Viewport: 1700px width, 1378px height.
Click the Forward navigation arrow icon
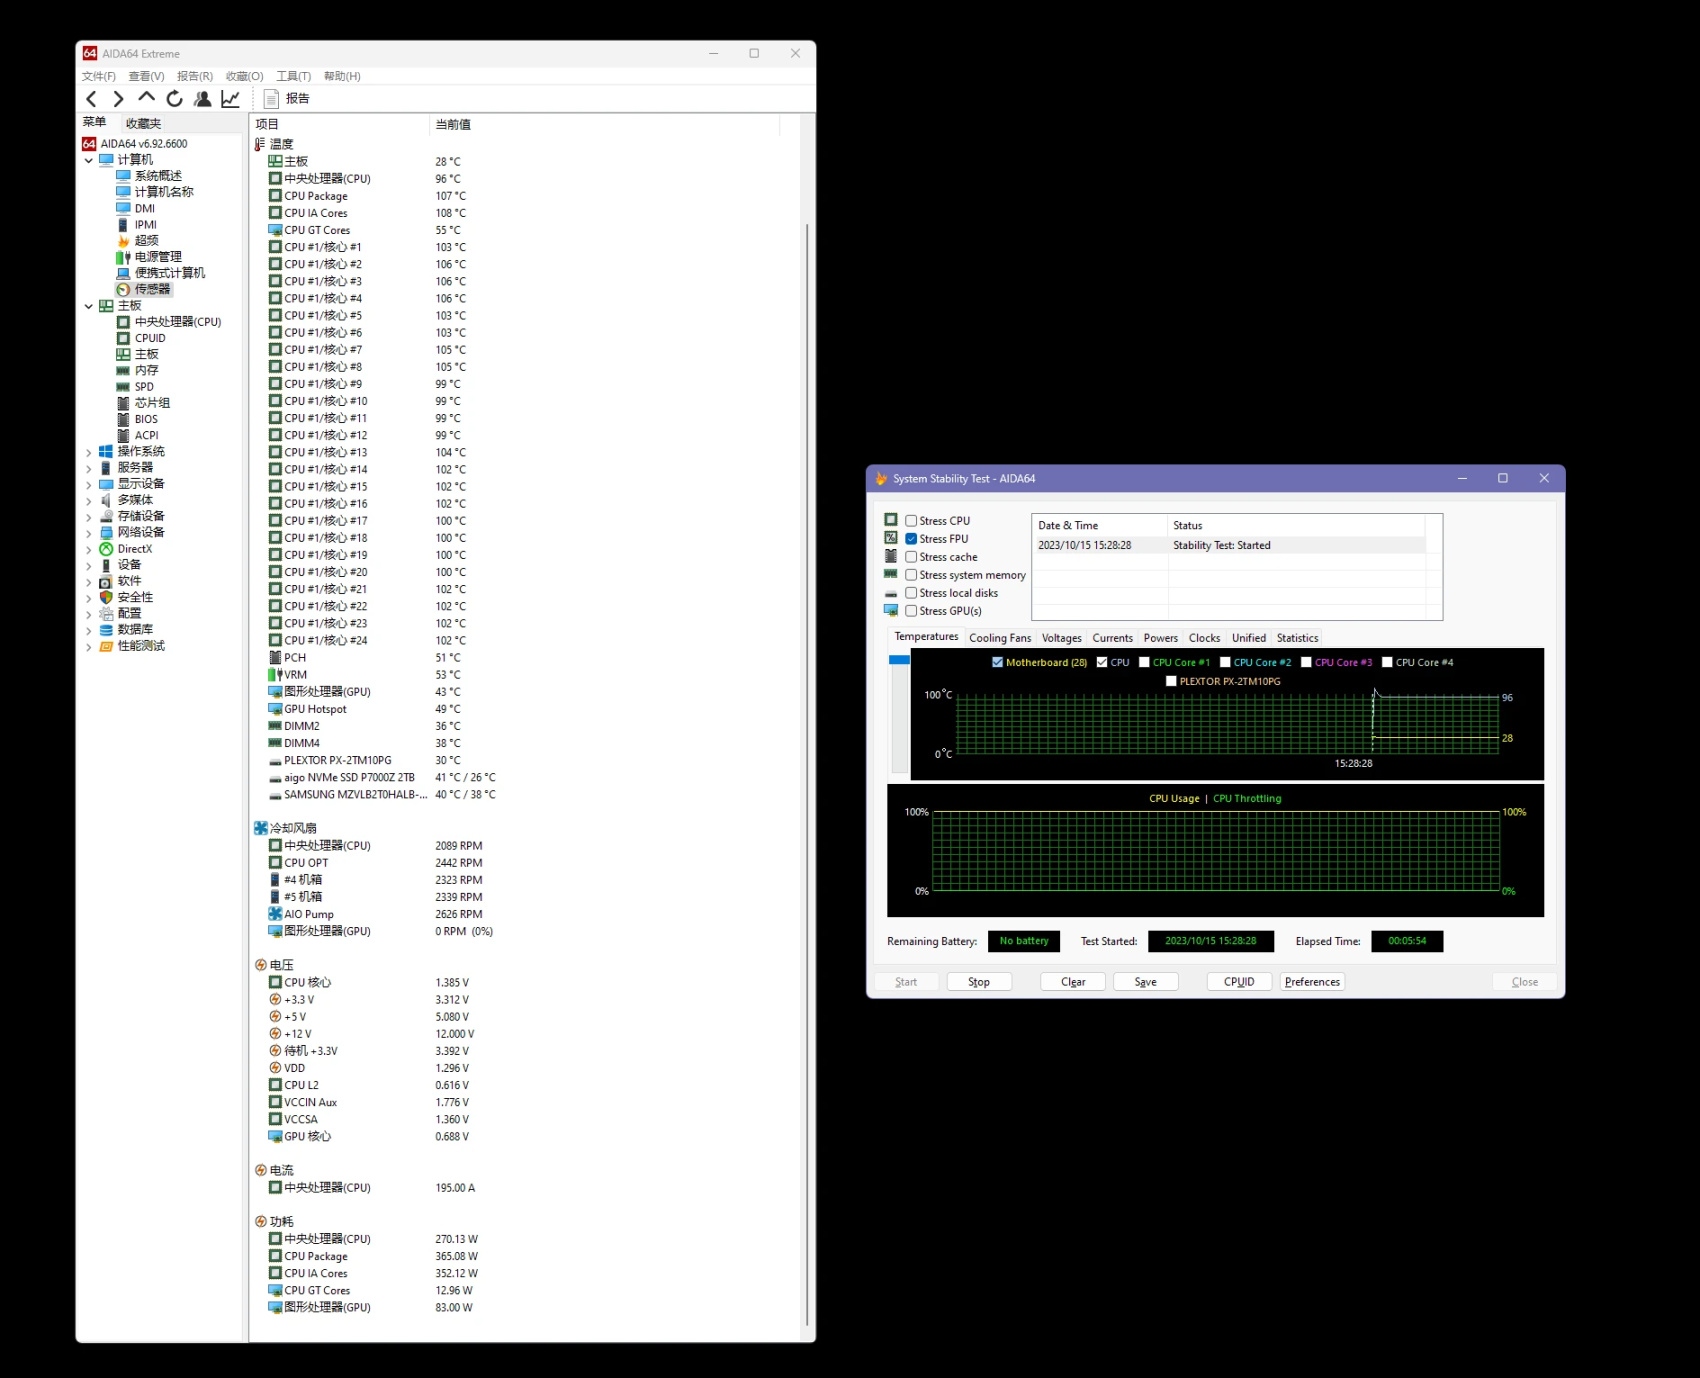click(119, 98)
